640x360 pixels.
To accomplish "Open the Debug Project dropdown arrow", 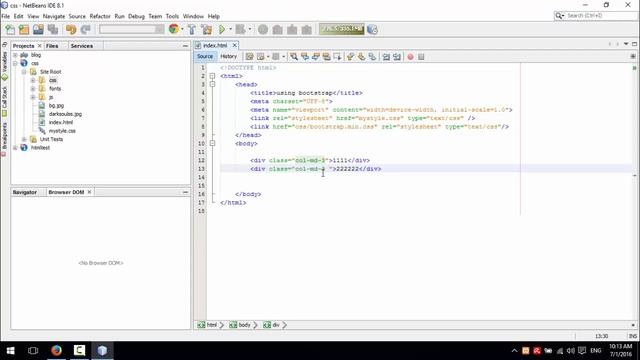I will point(249,29).
